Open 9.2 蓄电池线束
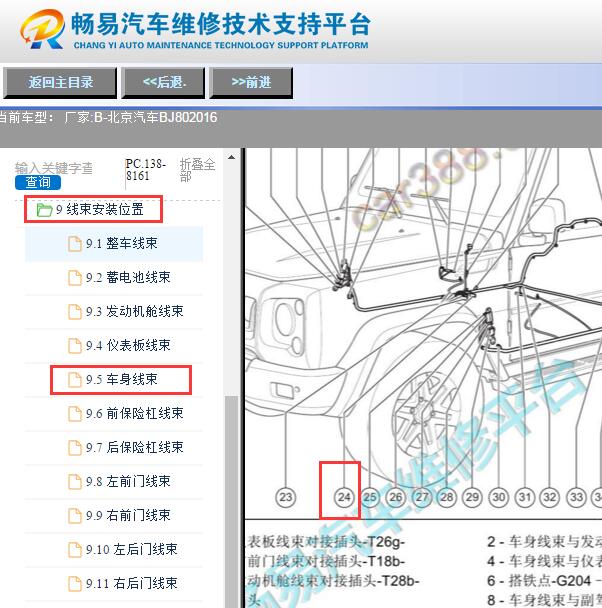This screenshot has width=602, height=608. 128,277
